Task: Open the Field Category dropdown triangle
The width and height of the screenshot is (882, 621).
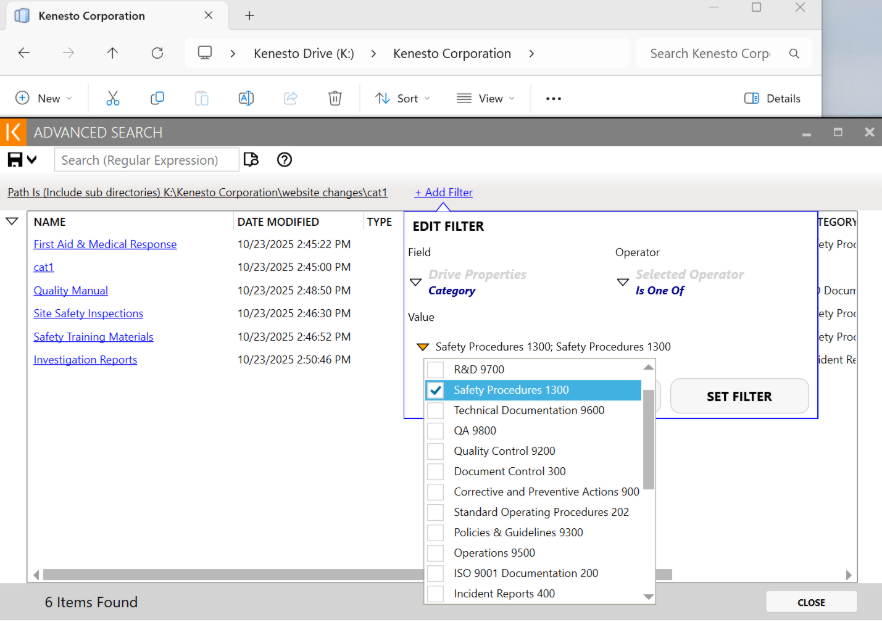Action: (x=416, y=282)
